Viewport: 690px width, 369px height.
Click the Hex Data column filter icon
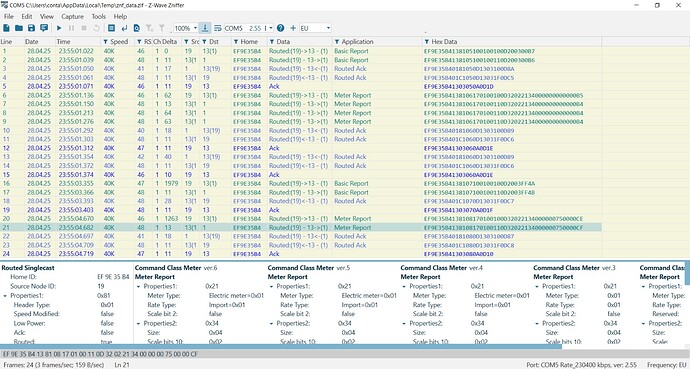[x=427, y=42]
